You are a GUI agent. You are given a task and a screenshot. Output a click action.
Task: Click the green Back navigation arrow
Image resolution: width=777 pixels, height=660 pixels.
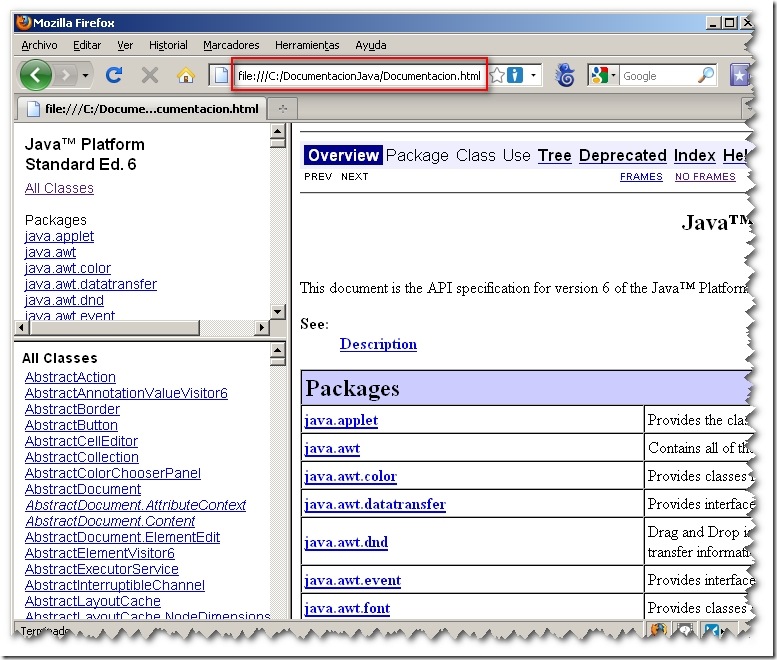(35, 75)
